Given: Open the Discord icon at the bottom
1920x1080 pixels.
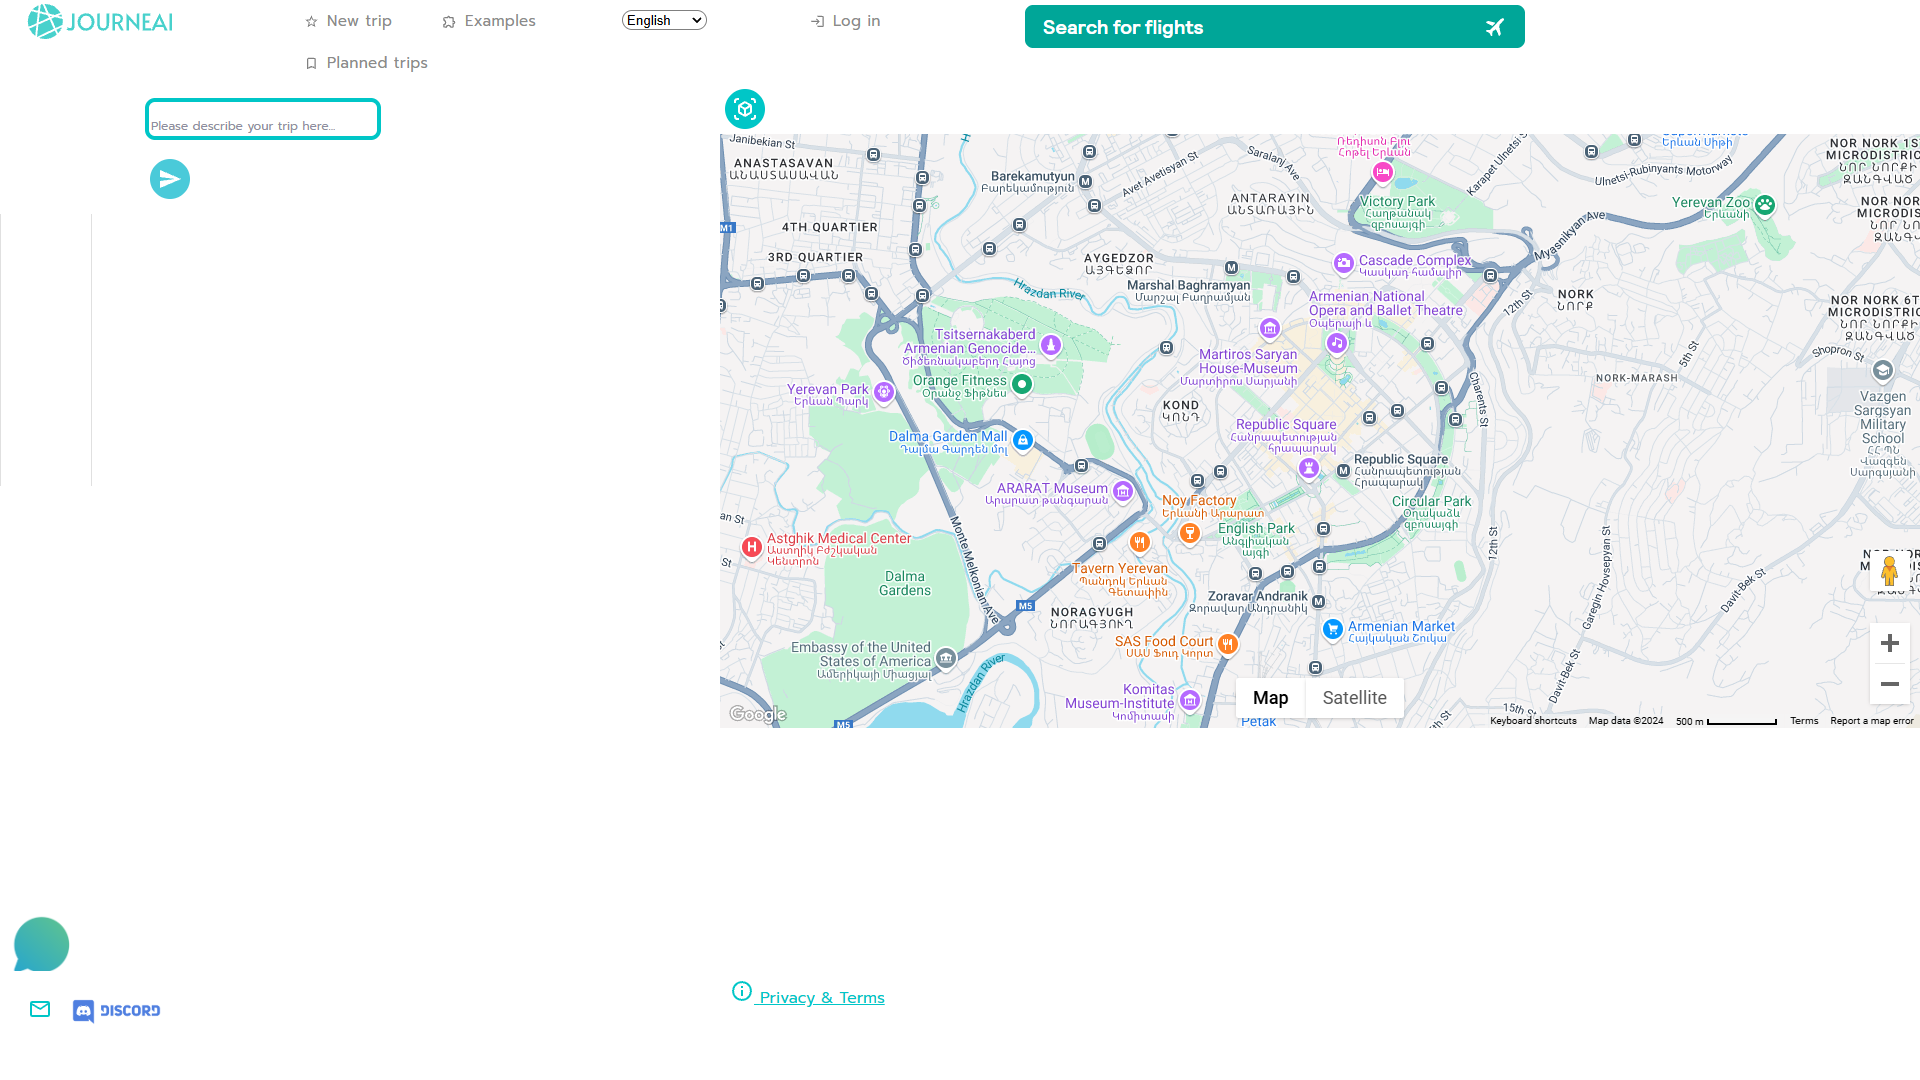Looking at the screenshot, I should pyautogui.click(x=83, y=1010).
